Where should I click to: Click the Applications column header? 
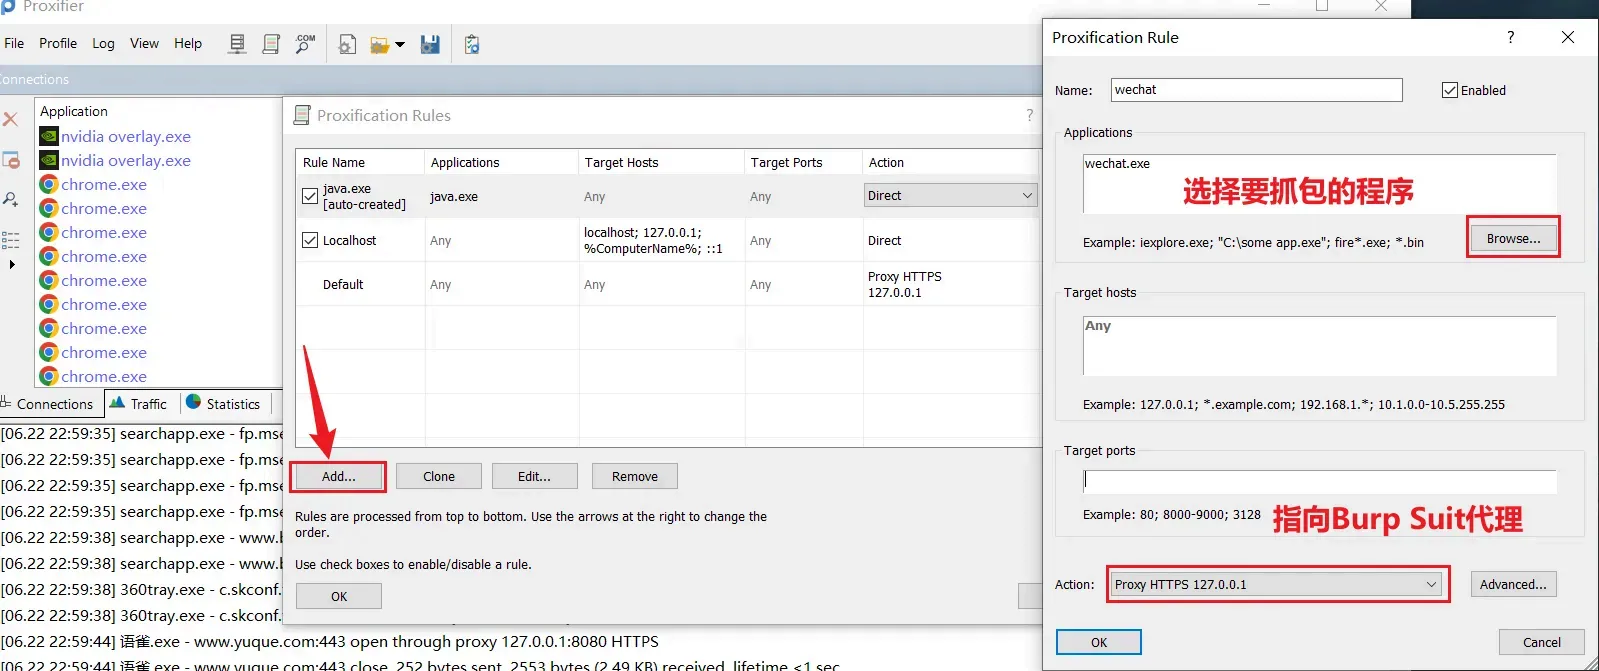tap(502, 162)
